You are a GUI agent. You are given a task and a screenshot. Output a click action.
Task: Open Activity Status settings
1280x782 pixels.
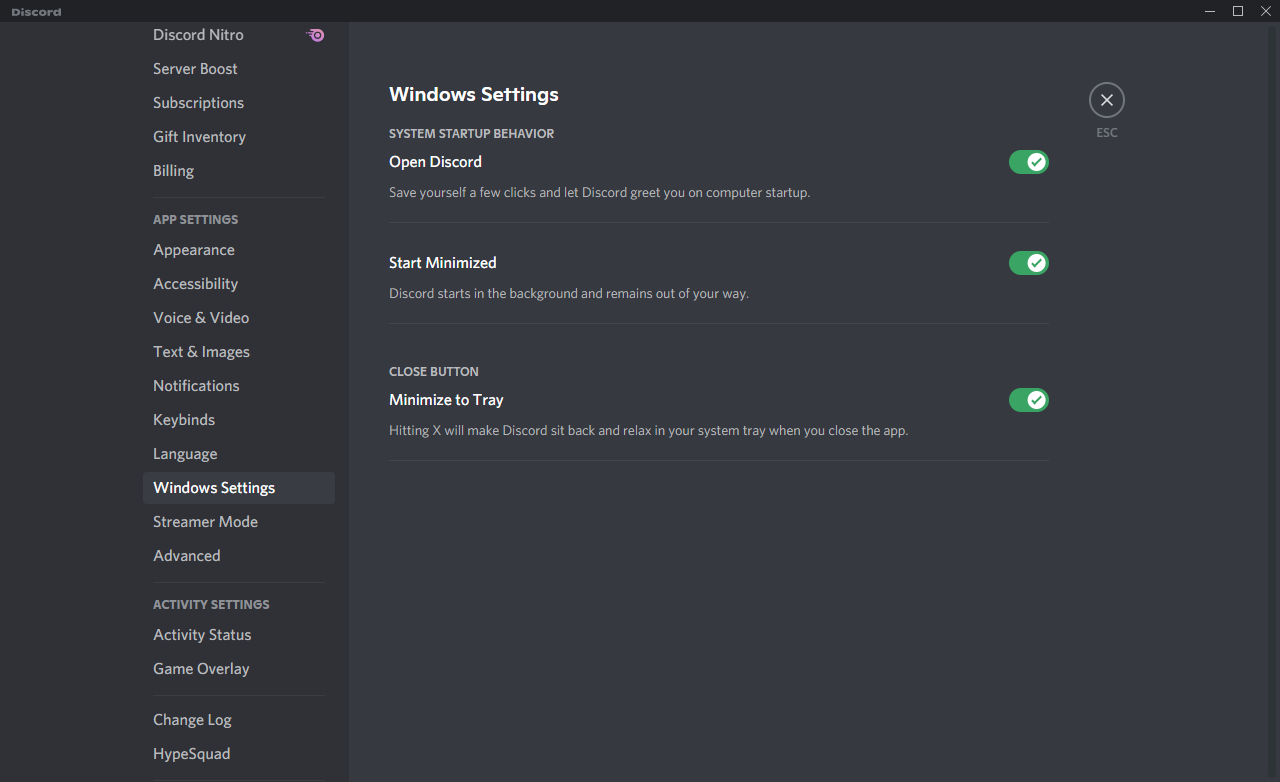coord(238,635)
